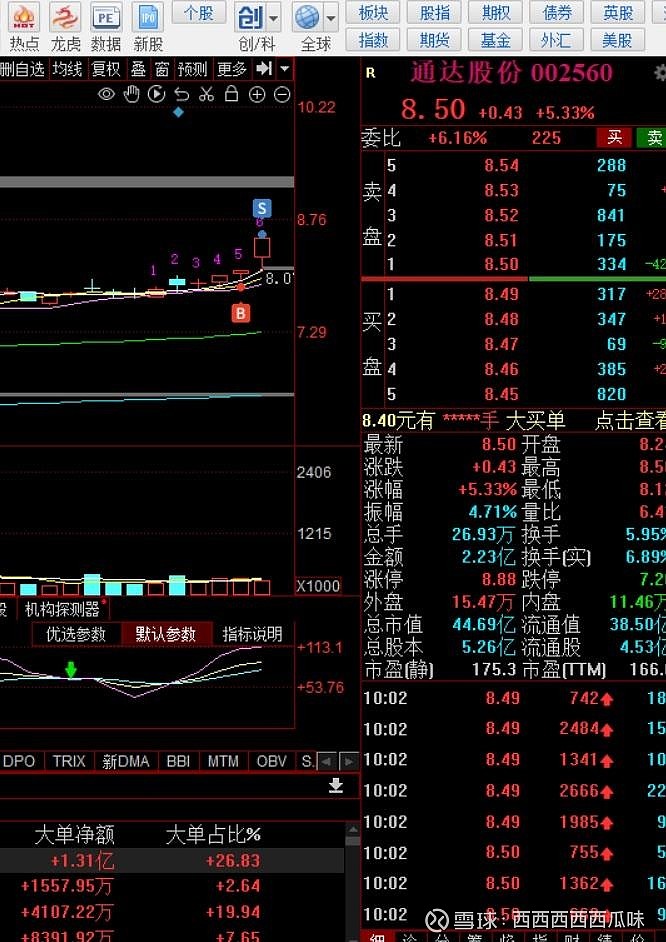Viewport: 666px width, 942px height.
Task: Toggle 预测 forecast option
Action: (192, 69)
